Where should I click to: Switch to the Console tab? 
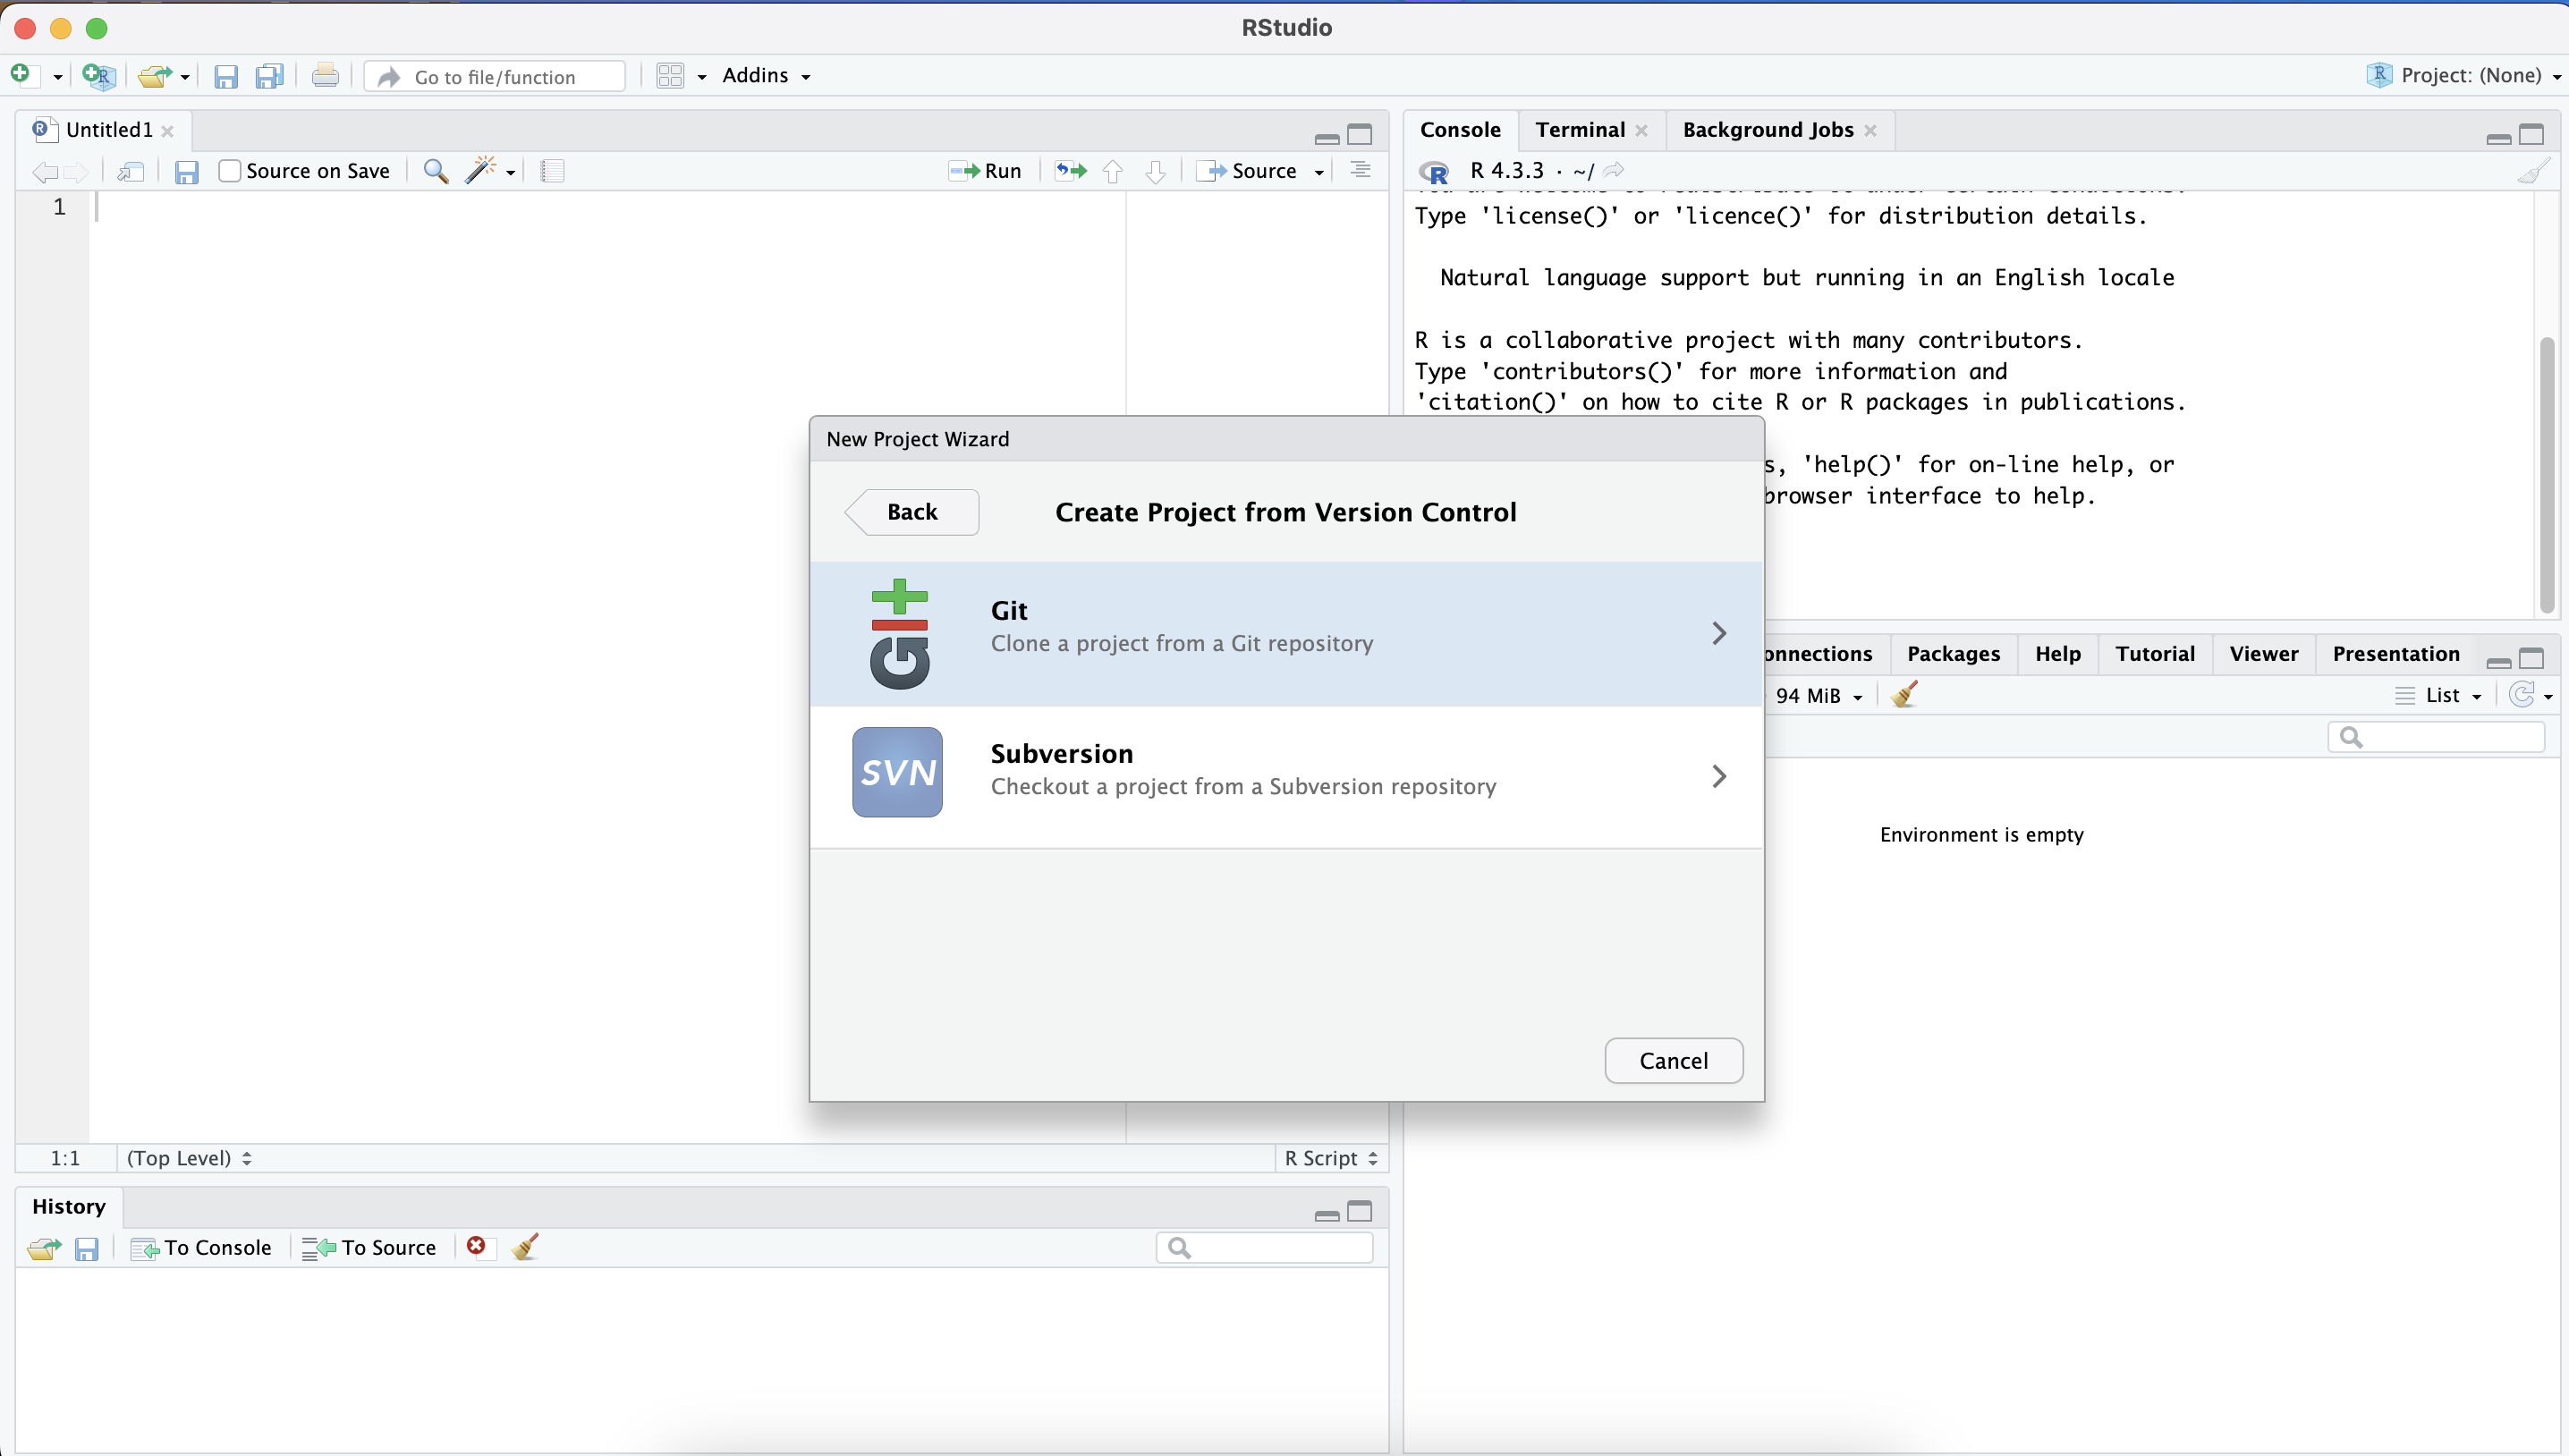pyautogui.click(x=1460, y=130)
